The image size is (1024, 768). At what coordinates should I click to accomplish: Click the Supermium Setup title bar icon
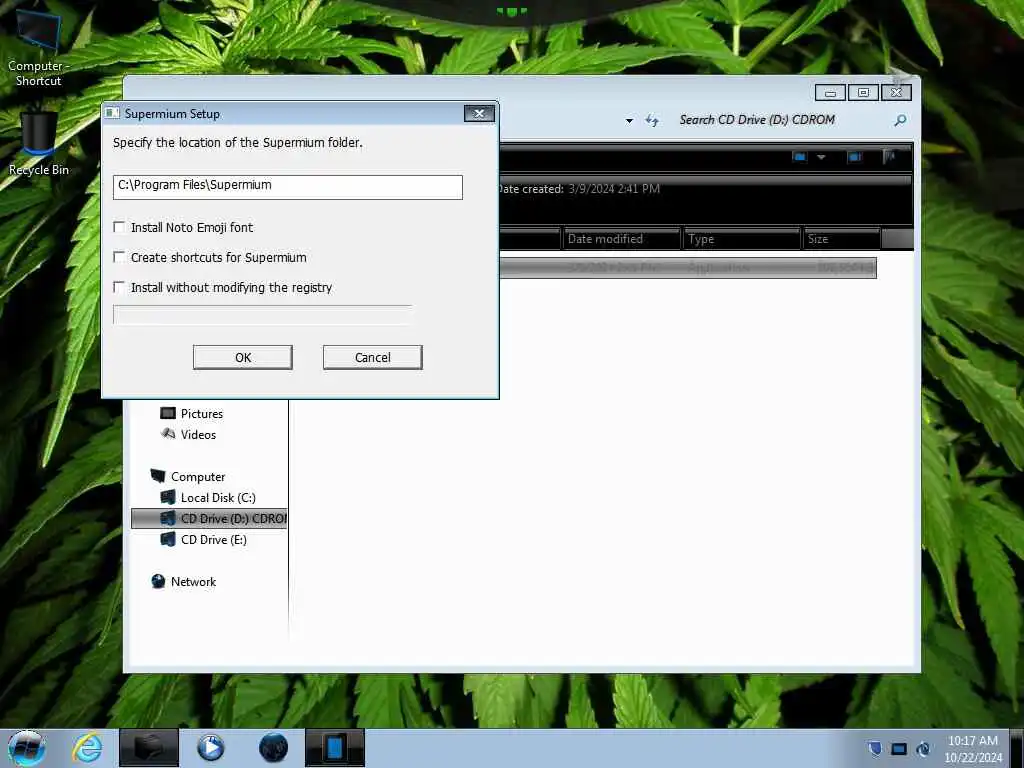point(112,114)
